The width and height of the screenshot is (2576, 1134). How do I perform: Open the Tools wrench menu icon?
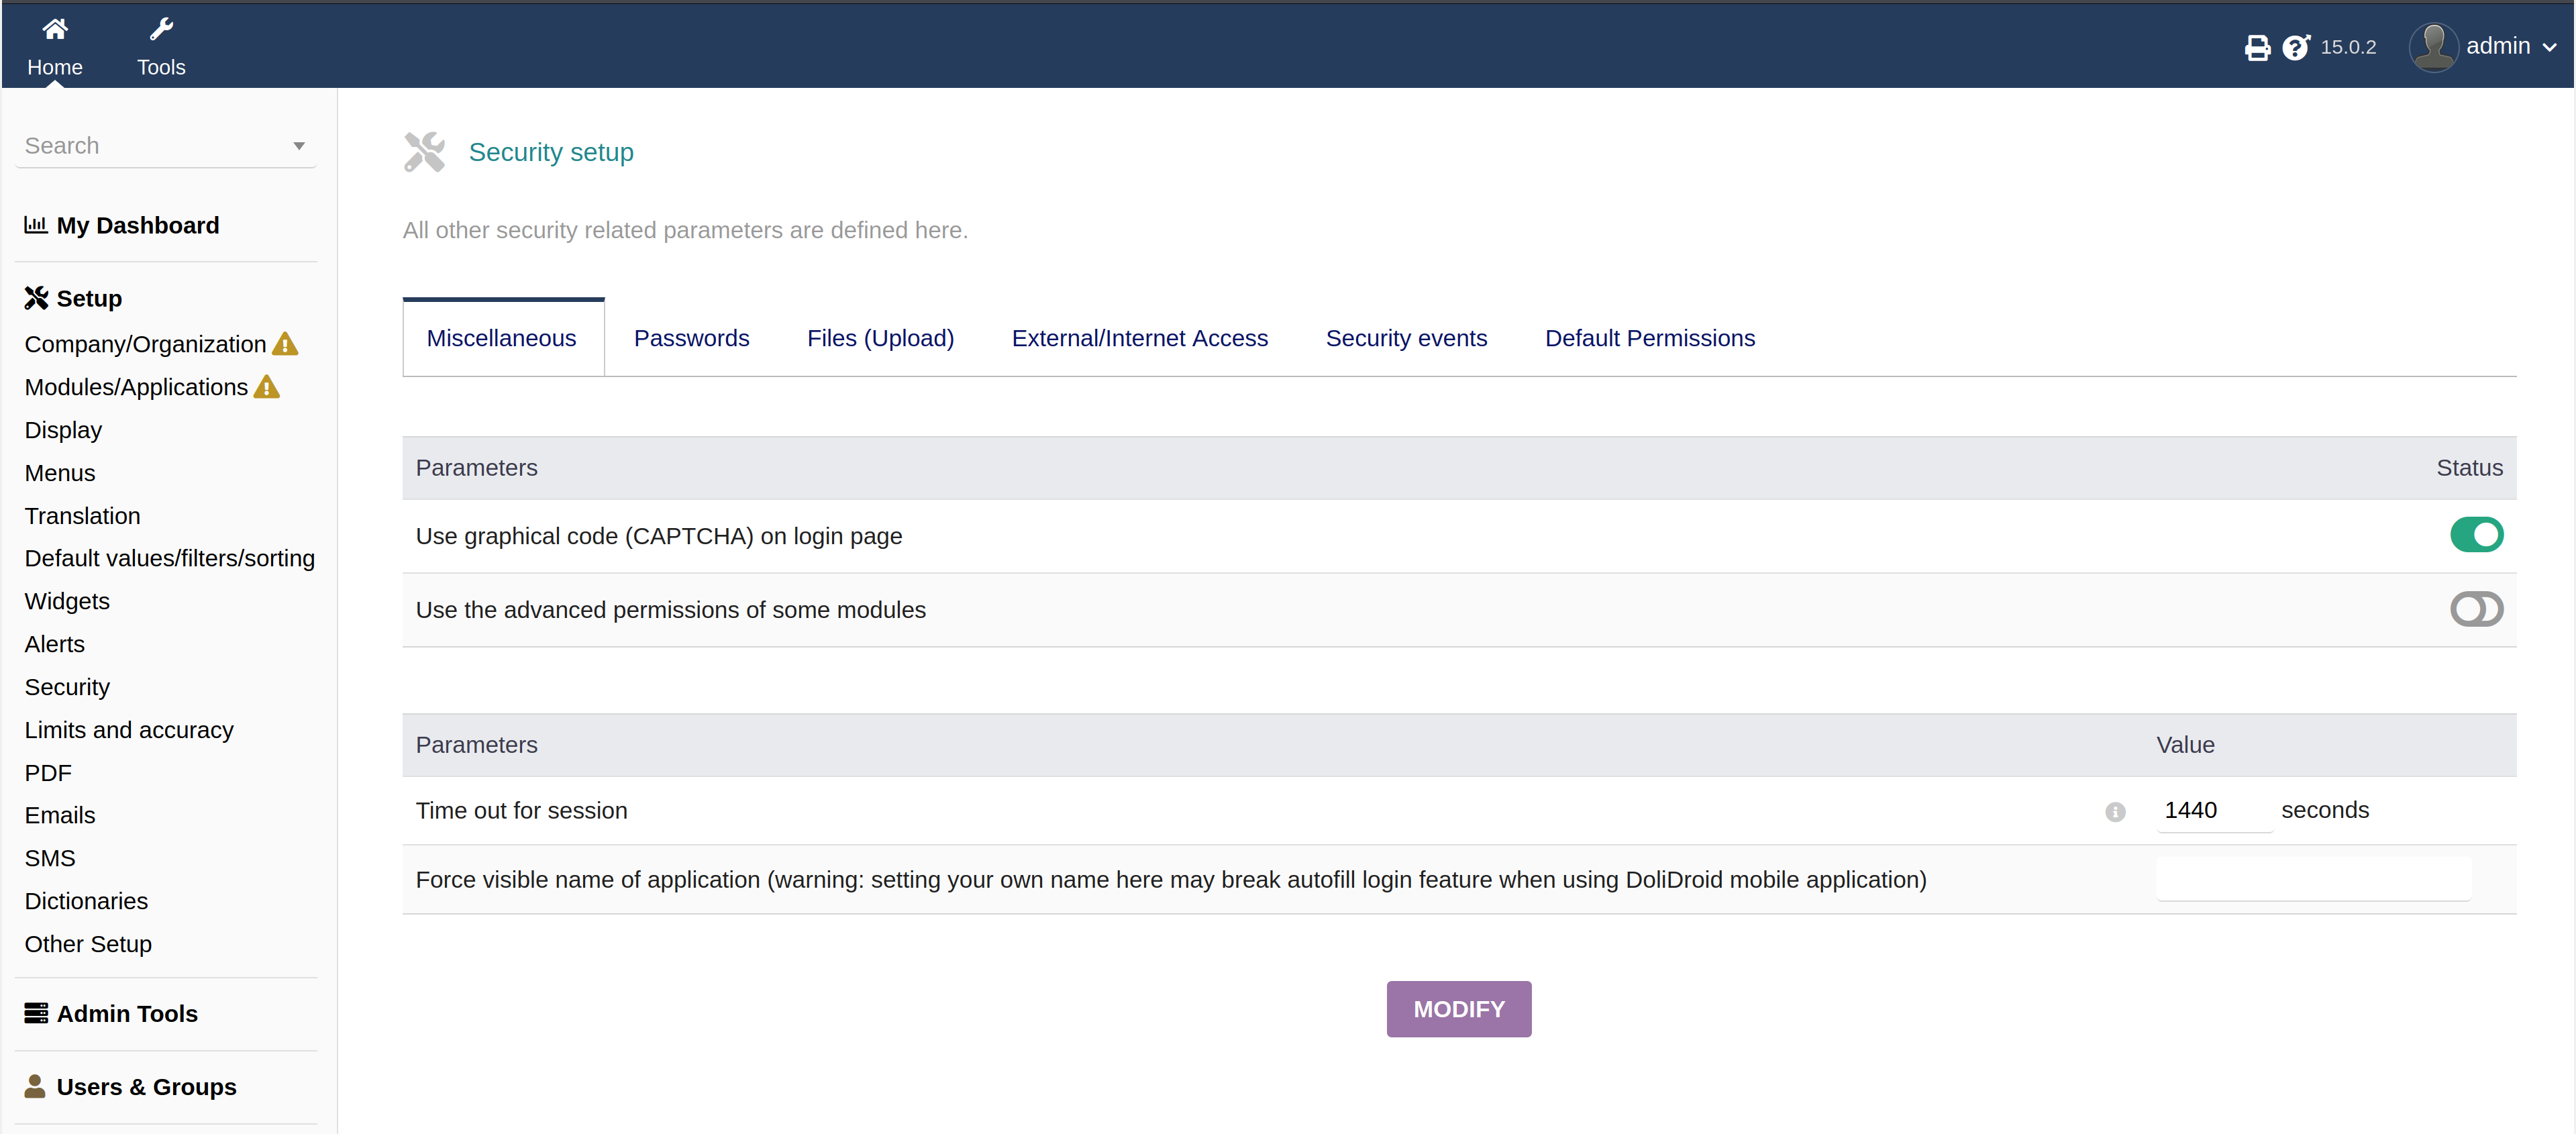click(x=161, y=30)
